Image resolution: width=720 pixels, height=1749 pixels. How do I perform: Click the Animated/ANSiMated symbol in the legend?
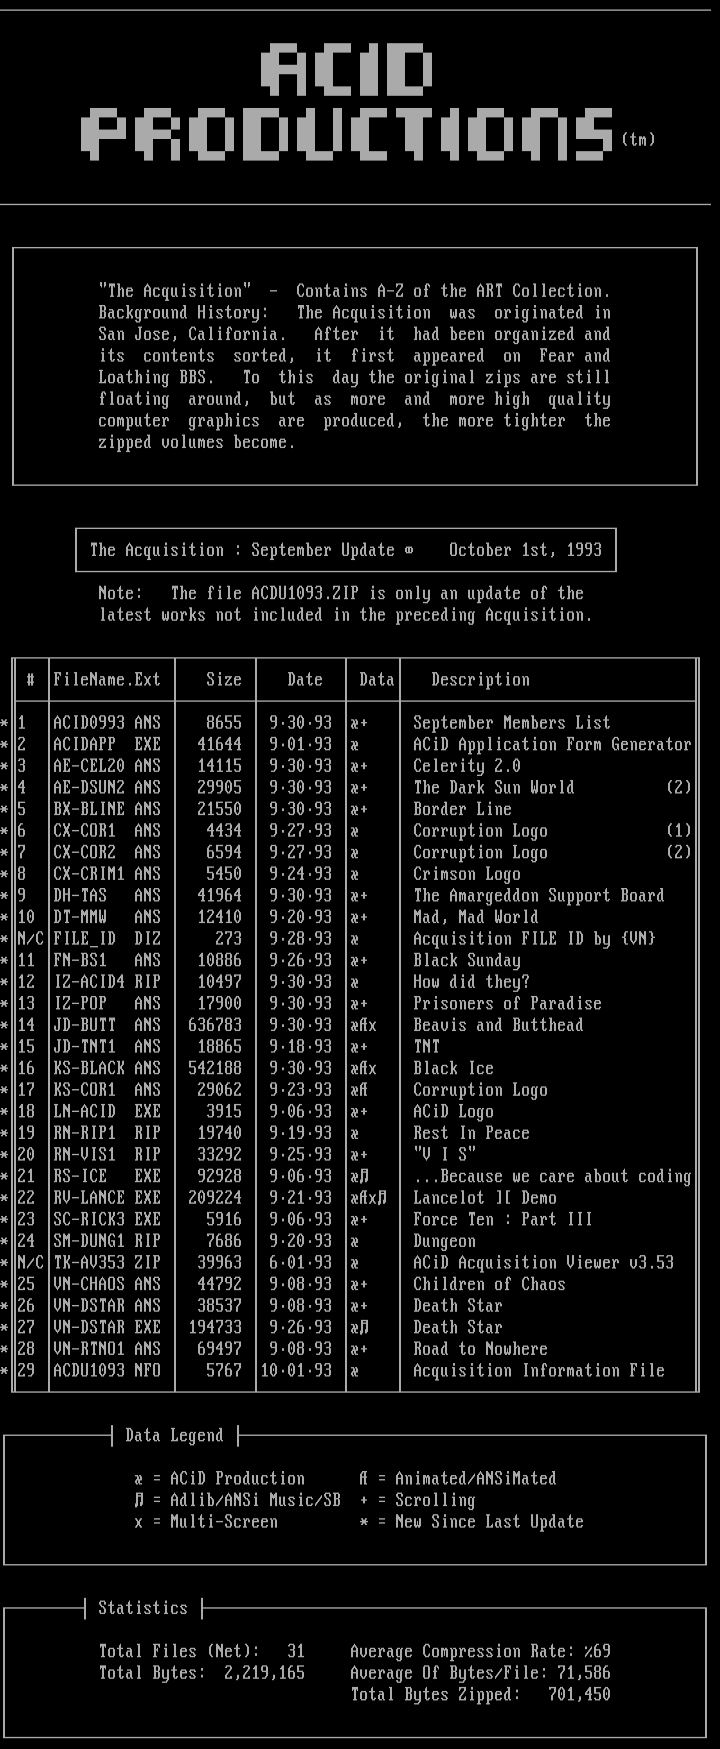point(364,1479)
